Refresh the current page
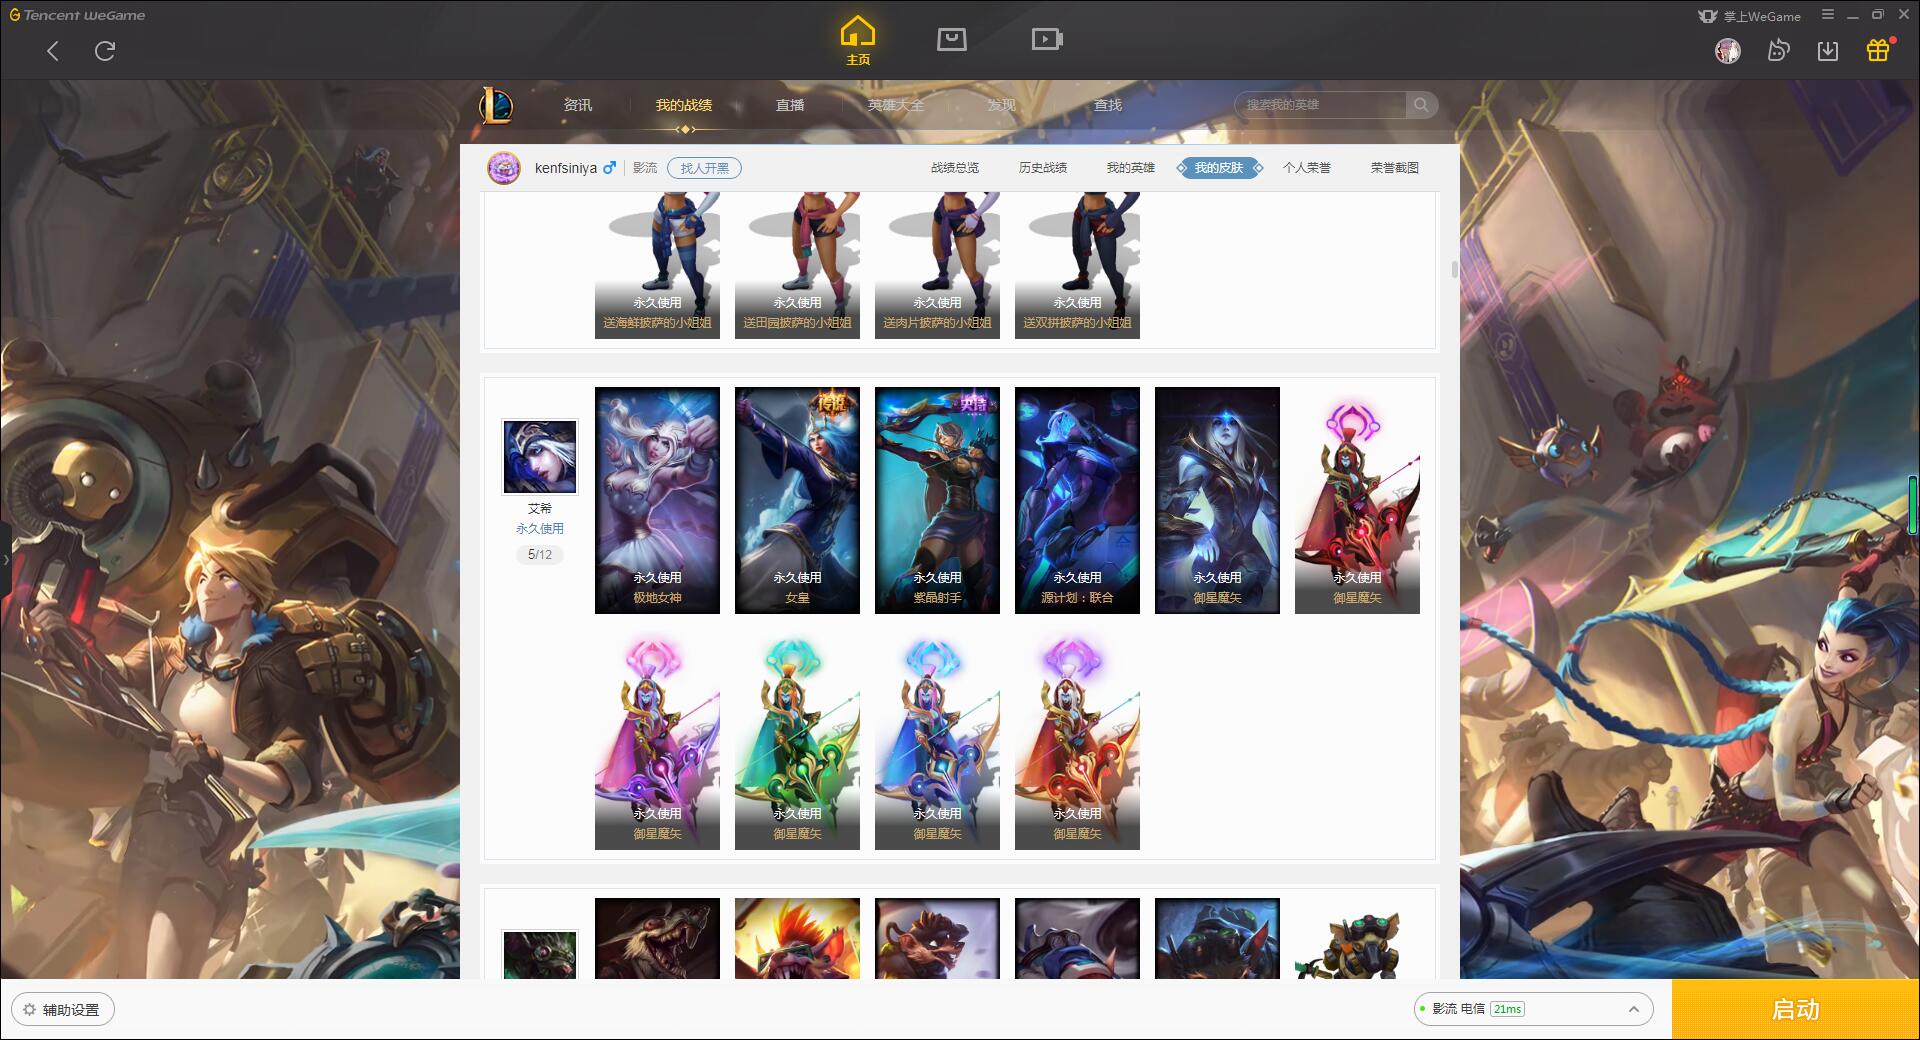Image resolution: width=1920 pixels, height=1040 pixels. pyautogui.click(x=105, y=51)
